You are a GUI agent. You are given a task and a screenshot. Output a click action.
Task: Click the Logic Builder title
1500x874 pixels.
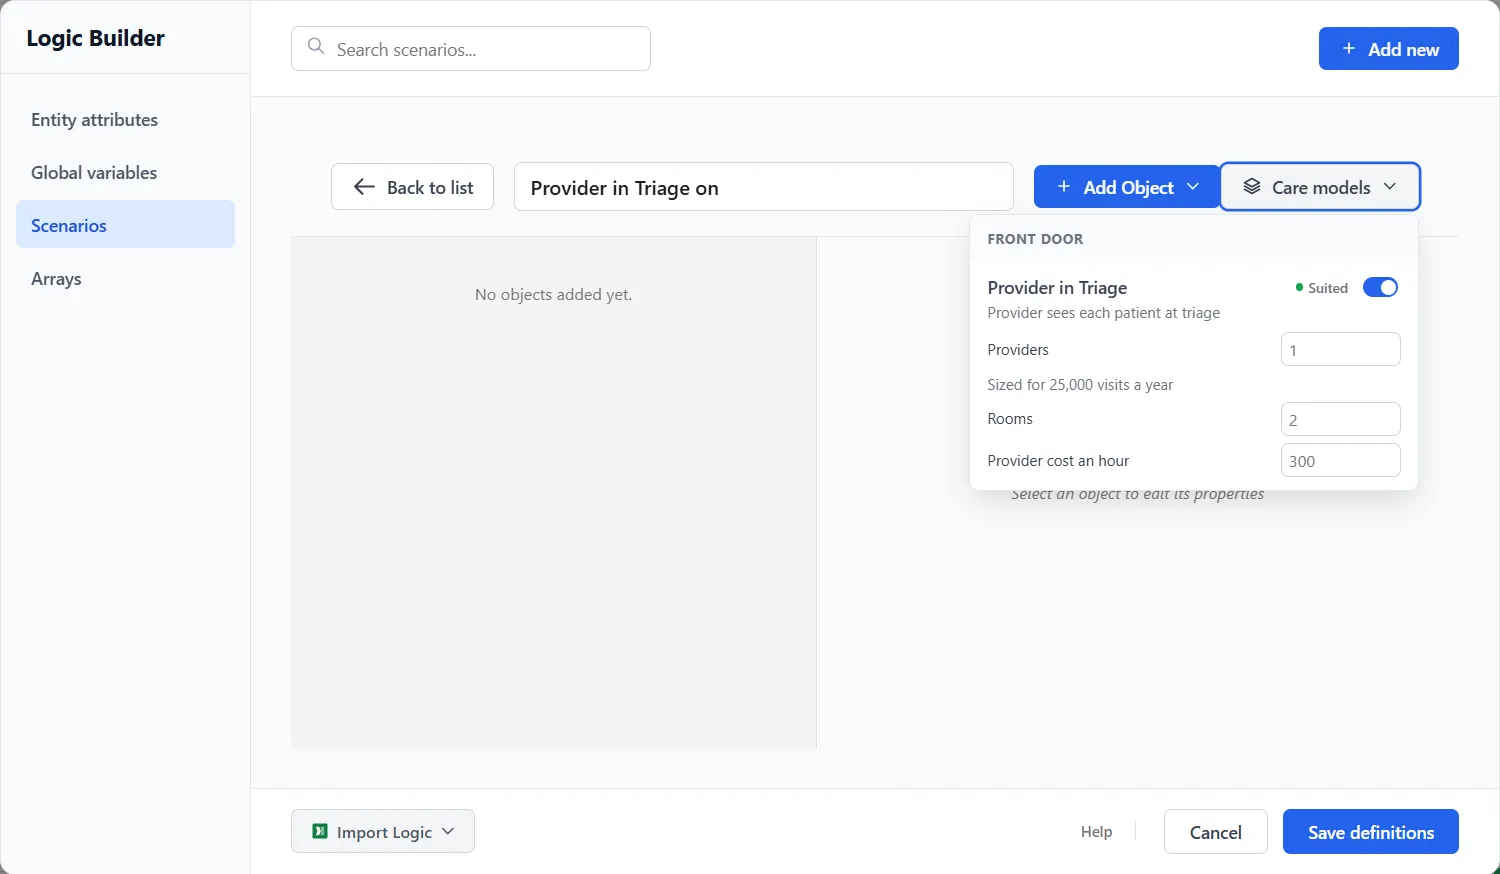96,38
